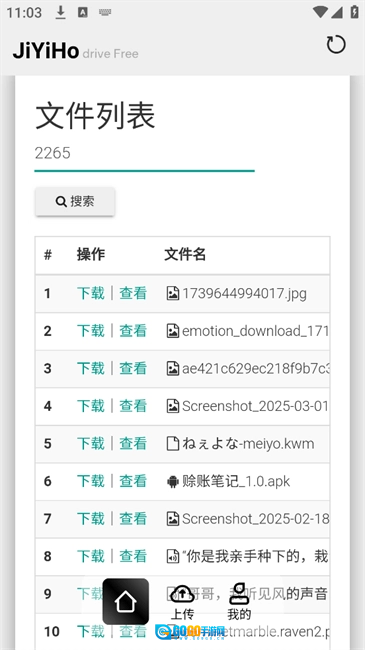365x650 pixels.
Task: Tap the letter A input icon in status bar
Action: [83, 12]
